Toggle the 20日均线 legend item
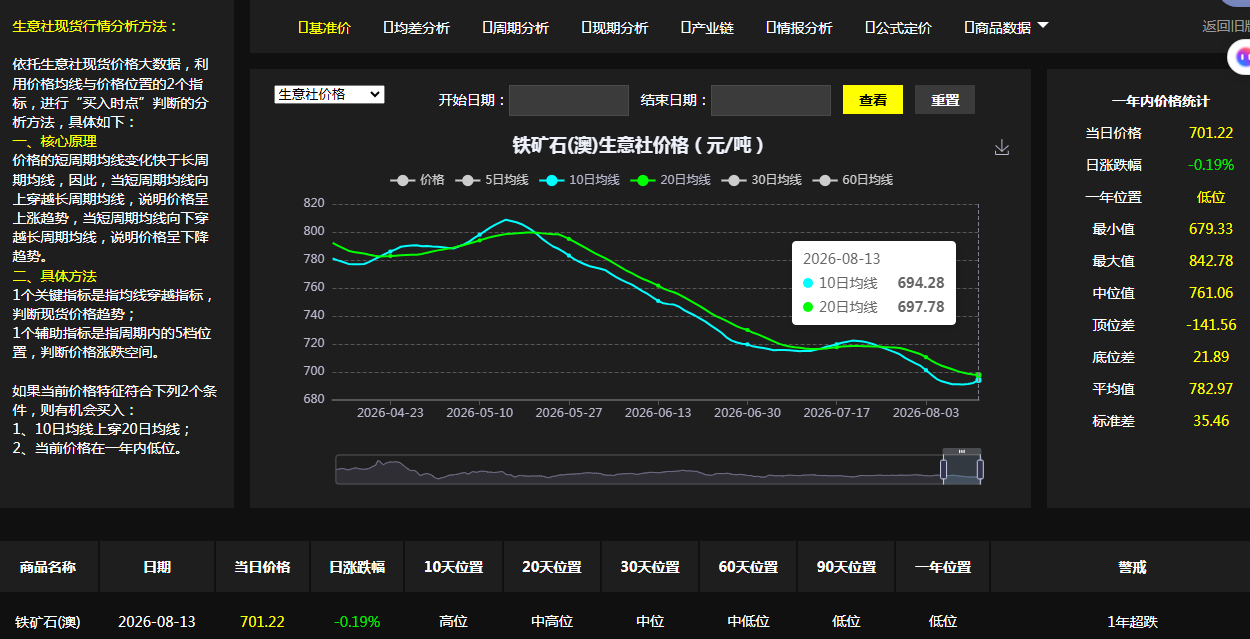The image size is (1250, 639). (673, 180)
